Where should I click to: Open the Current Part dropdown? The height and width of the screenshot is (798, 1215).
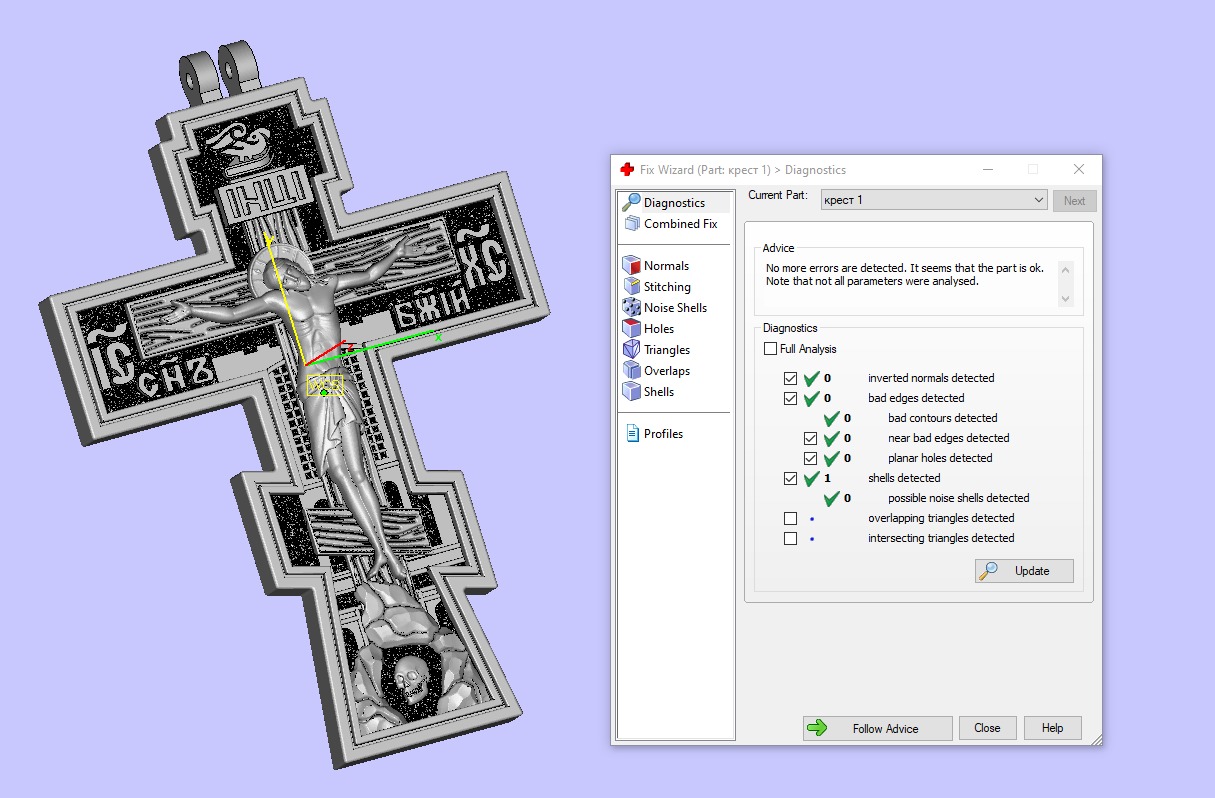[934, 200]
